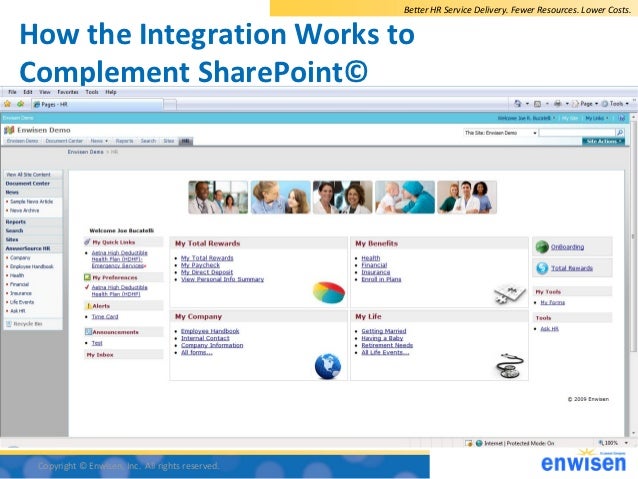638x479 pixels.
Task: Open the browser Tools dropdown in toolbar
Action: tap(615, 104)
